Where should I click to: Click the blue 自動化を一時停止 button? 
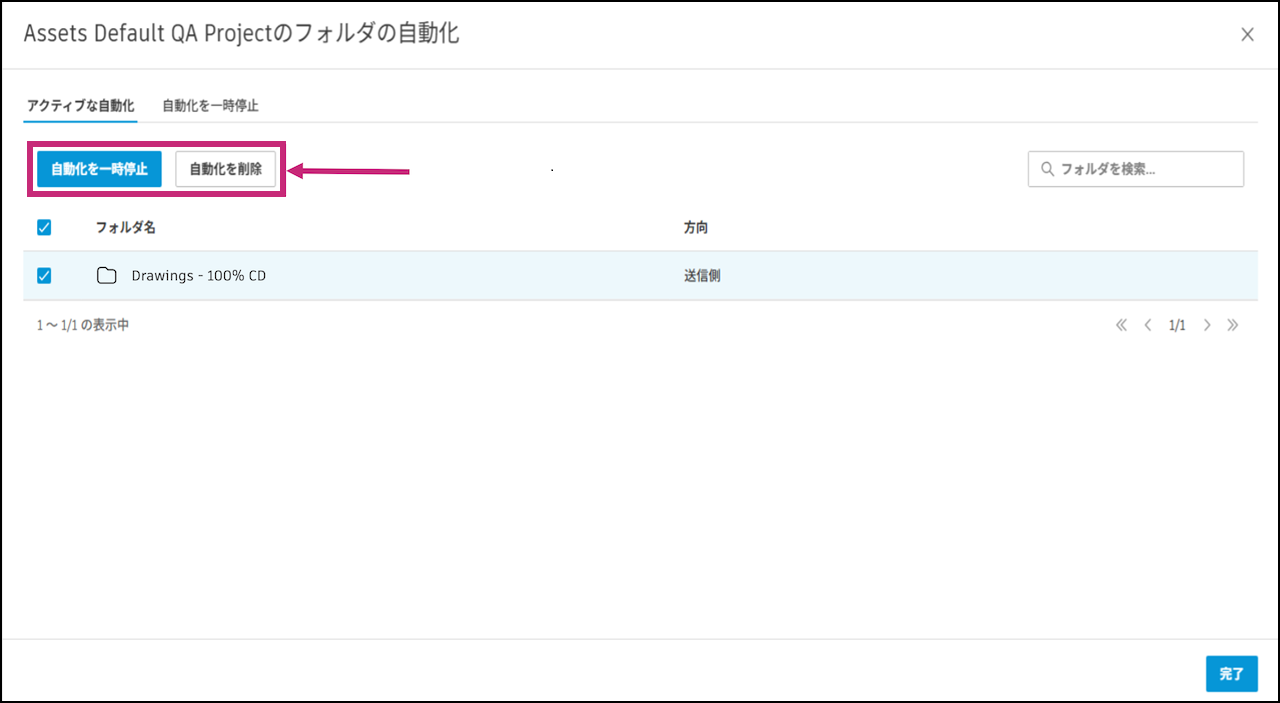coord(99,169)
